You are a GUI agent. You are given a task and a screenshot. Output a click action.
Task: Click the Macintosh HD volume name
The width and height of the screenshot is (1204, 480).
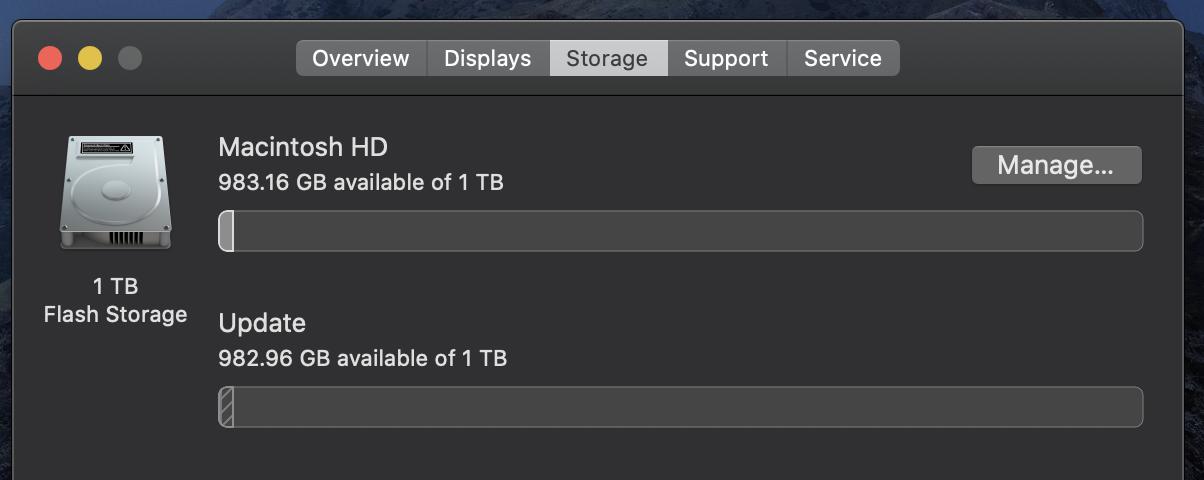click(303, 147)
